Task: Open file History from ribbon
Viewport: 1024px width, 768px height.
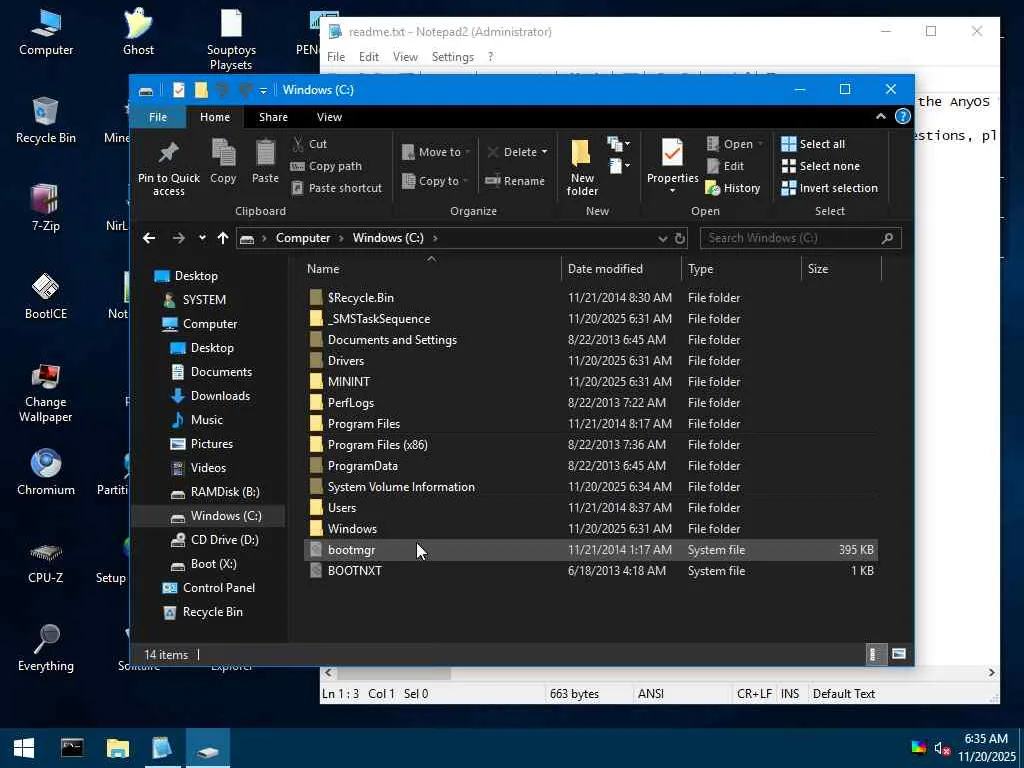Action: pyautogui.click(x=733, y=188)
